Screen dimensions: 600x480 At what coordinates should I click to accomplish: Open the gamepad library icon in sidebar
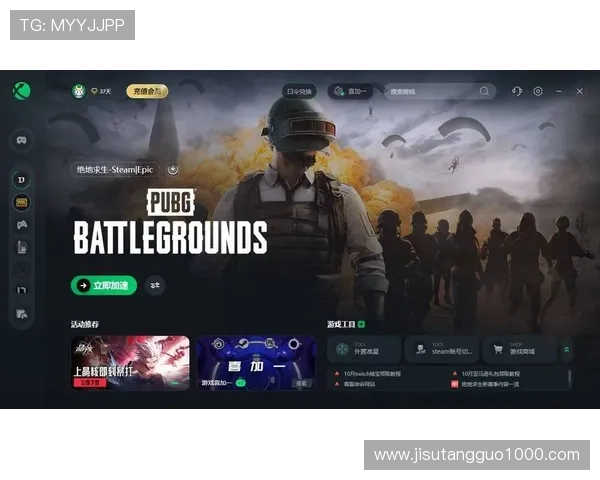[x=21, y=140]
